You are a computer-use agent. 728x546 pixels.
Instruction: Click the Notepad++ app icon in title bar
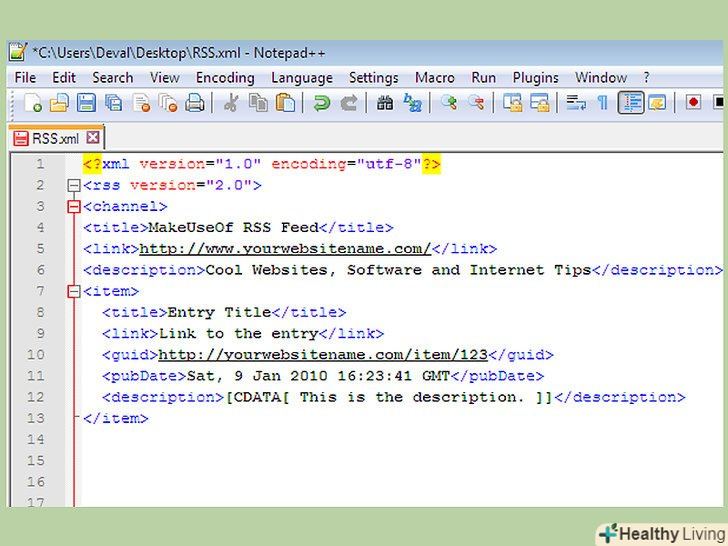[x=18, y=52]
